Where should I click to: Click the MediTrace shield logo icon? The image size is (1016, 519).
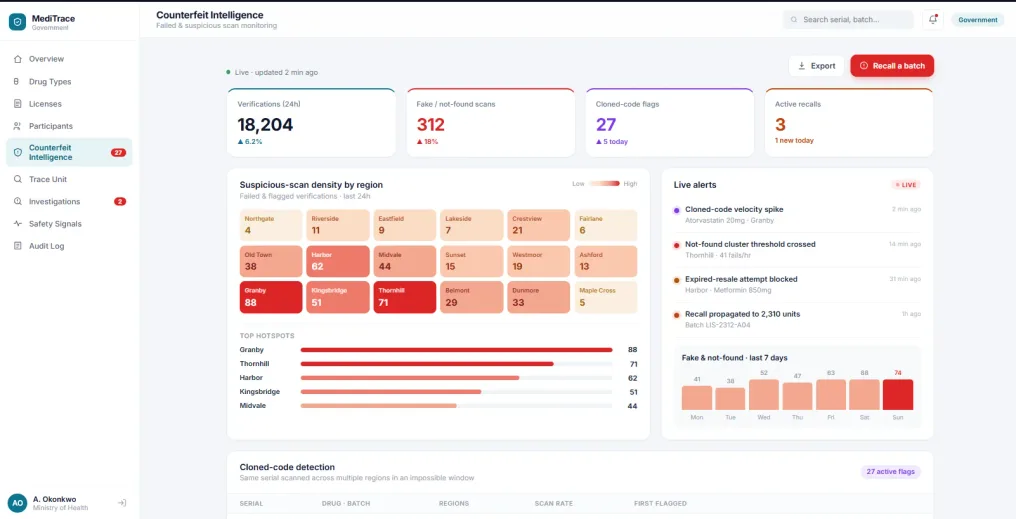(x=17, y=22)
